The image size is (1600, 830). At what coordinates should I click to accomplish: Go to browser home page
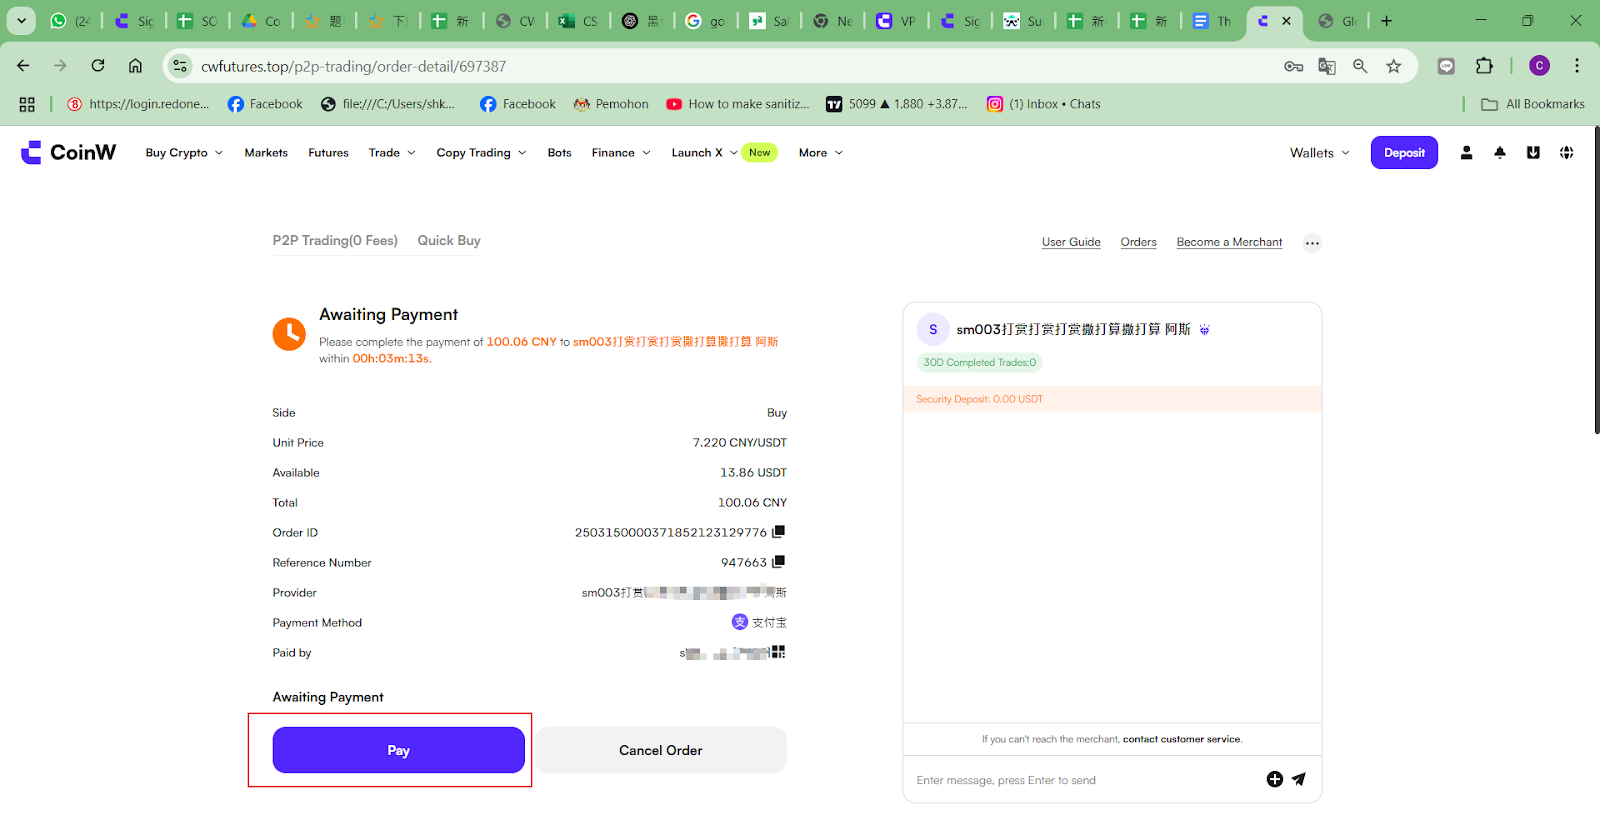click(x=135, y=66)
